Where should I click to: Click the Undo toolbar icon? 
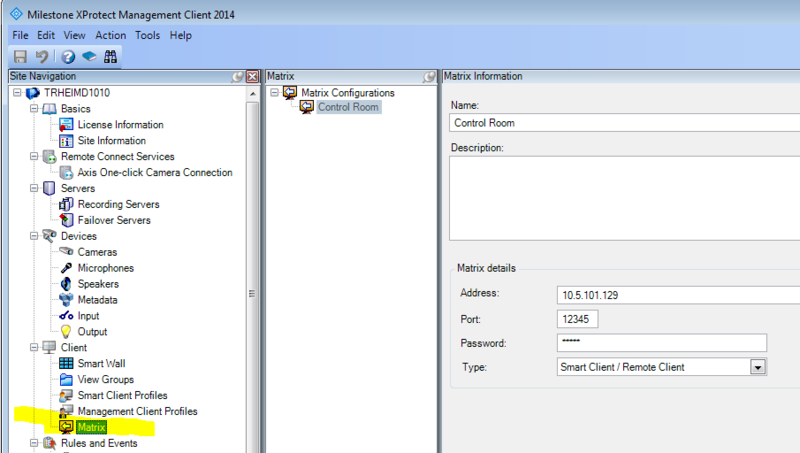[x=42, y=57]
